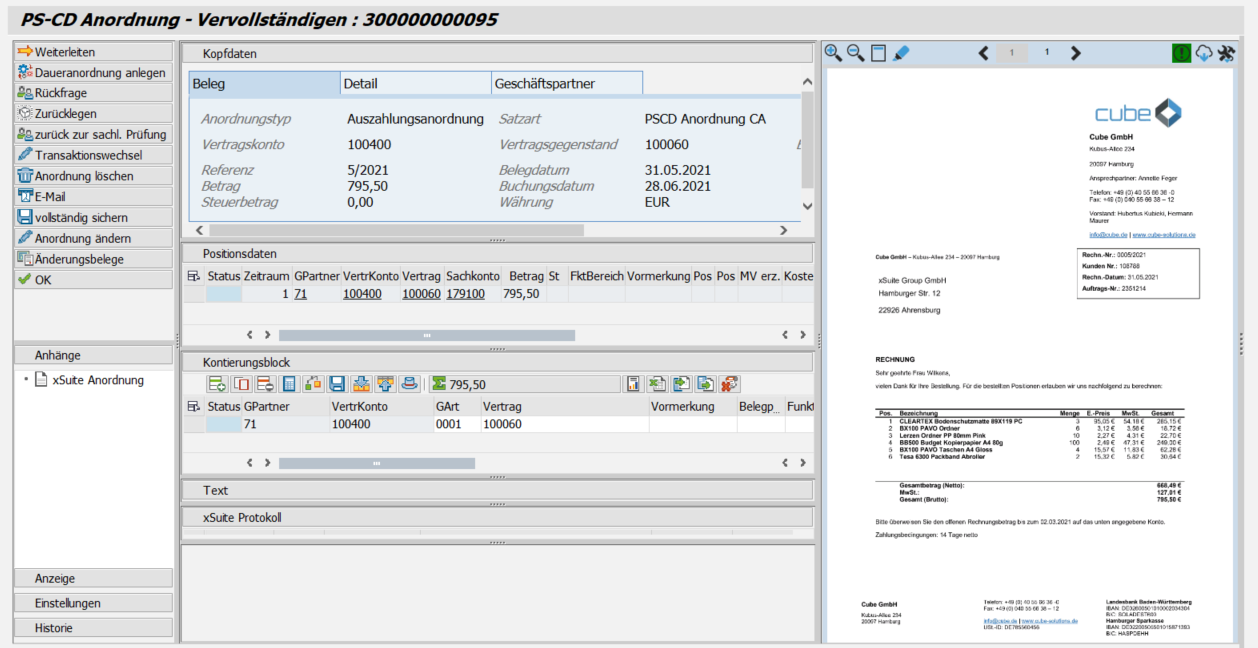The image size is (1258, 648).
Task: Export the Kontierungsblock table to Excel
Action: coord(655,382)
